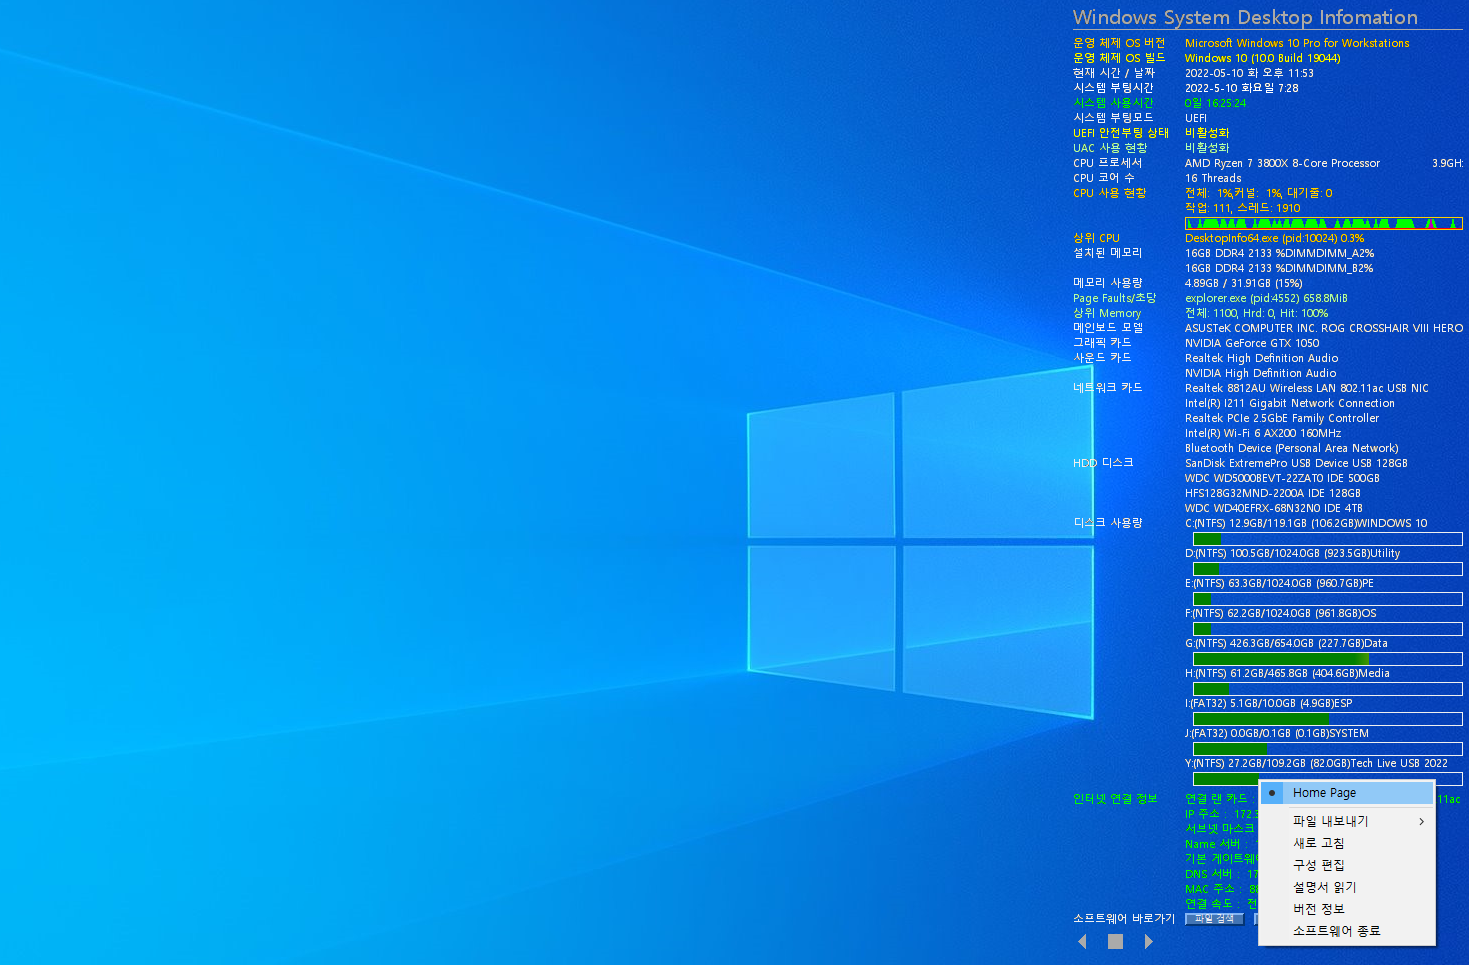Click the F:(NTFS) OS drive text
The image size is (1469, 965).
1281,613
